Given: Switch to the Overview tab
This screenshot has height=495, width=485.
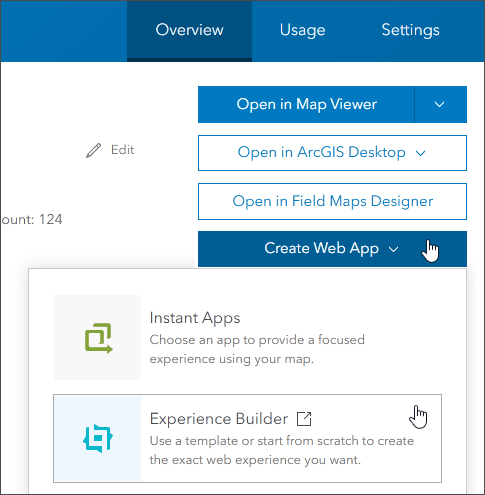Looking at the screenshot, I should coord(189,30).
